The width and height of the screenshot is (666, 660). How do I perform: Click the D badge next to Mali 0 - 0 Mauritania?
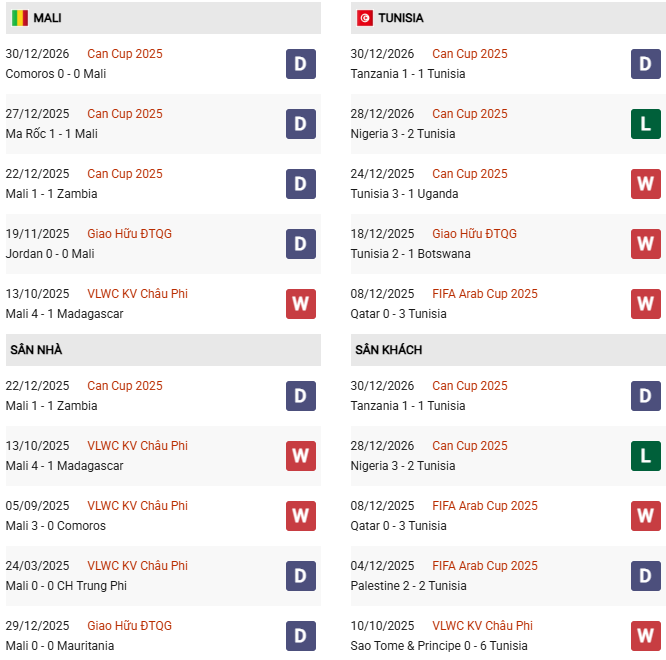click(301, 636)
